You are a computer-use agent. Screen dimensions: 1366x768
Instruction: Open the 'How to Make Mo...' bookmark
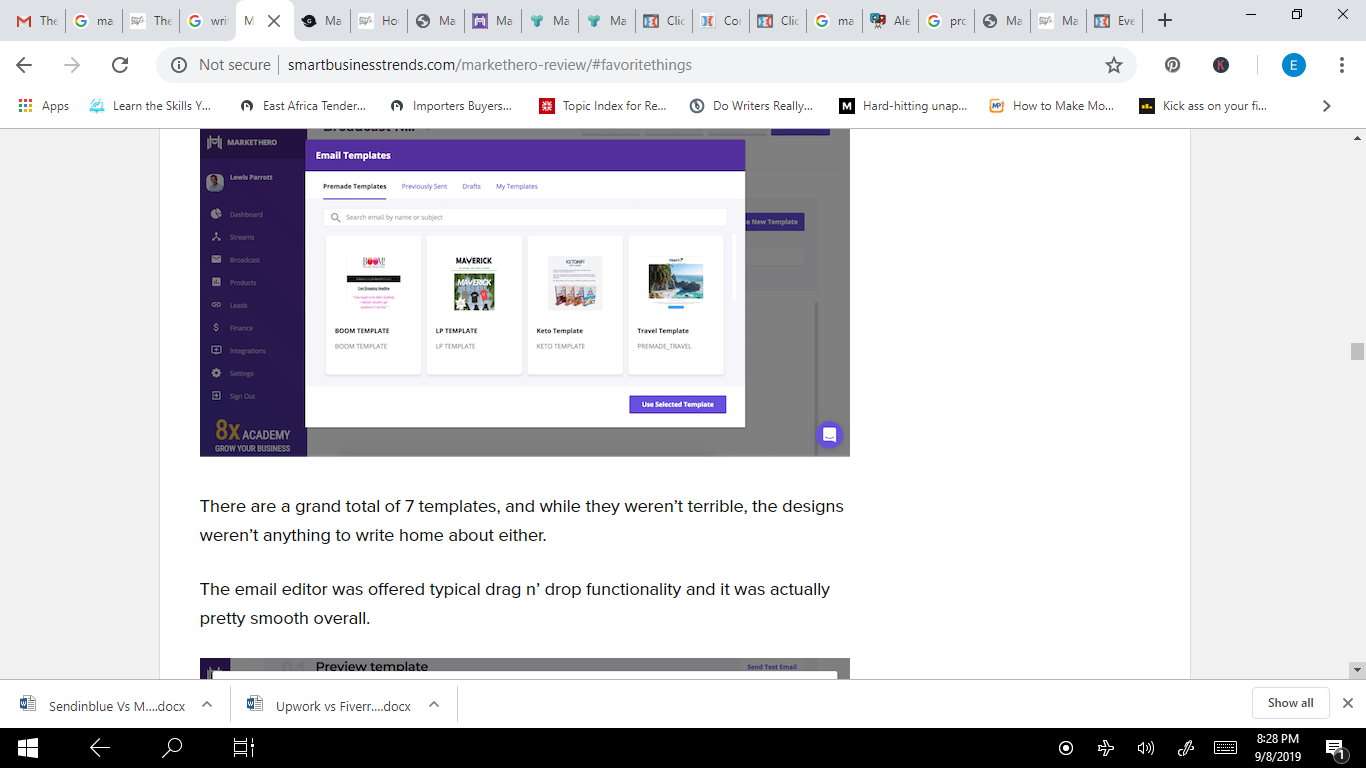tap(1051, 106)
